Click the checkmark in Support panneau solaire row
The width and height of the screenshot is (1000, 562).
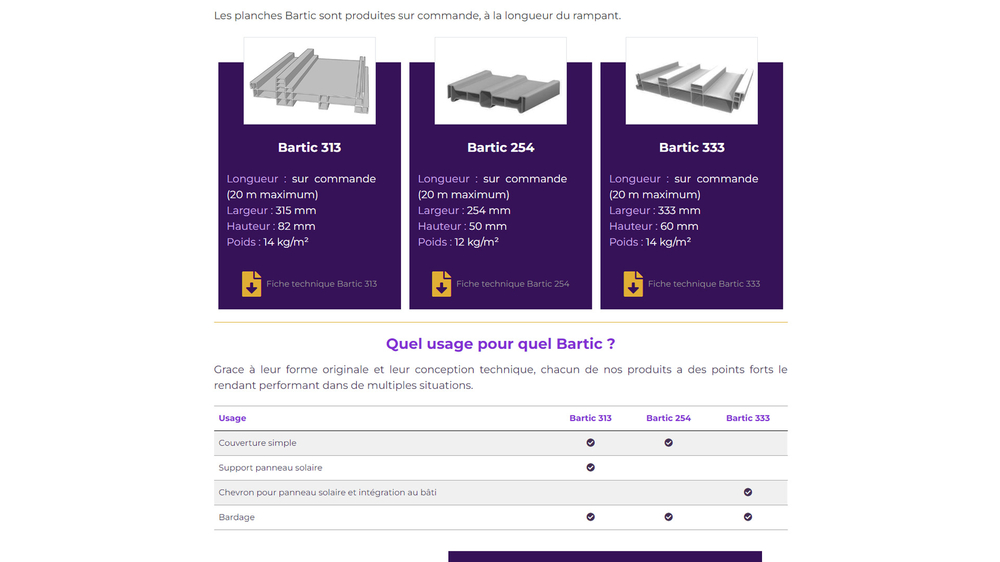coord(590,467)
